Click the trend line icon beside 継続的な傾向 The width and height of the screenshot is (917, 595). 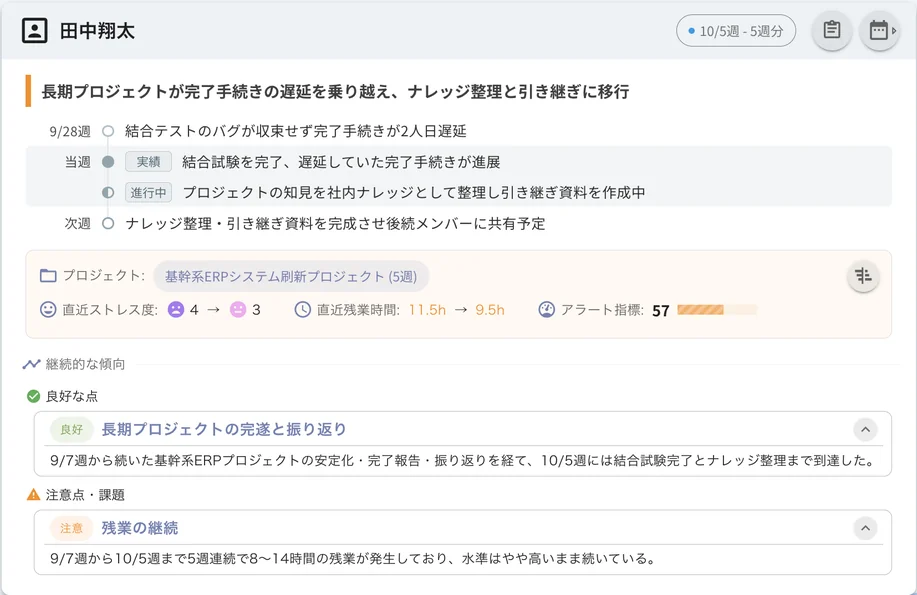coord(31,364)
